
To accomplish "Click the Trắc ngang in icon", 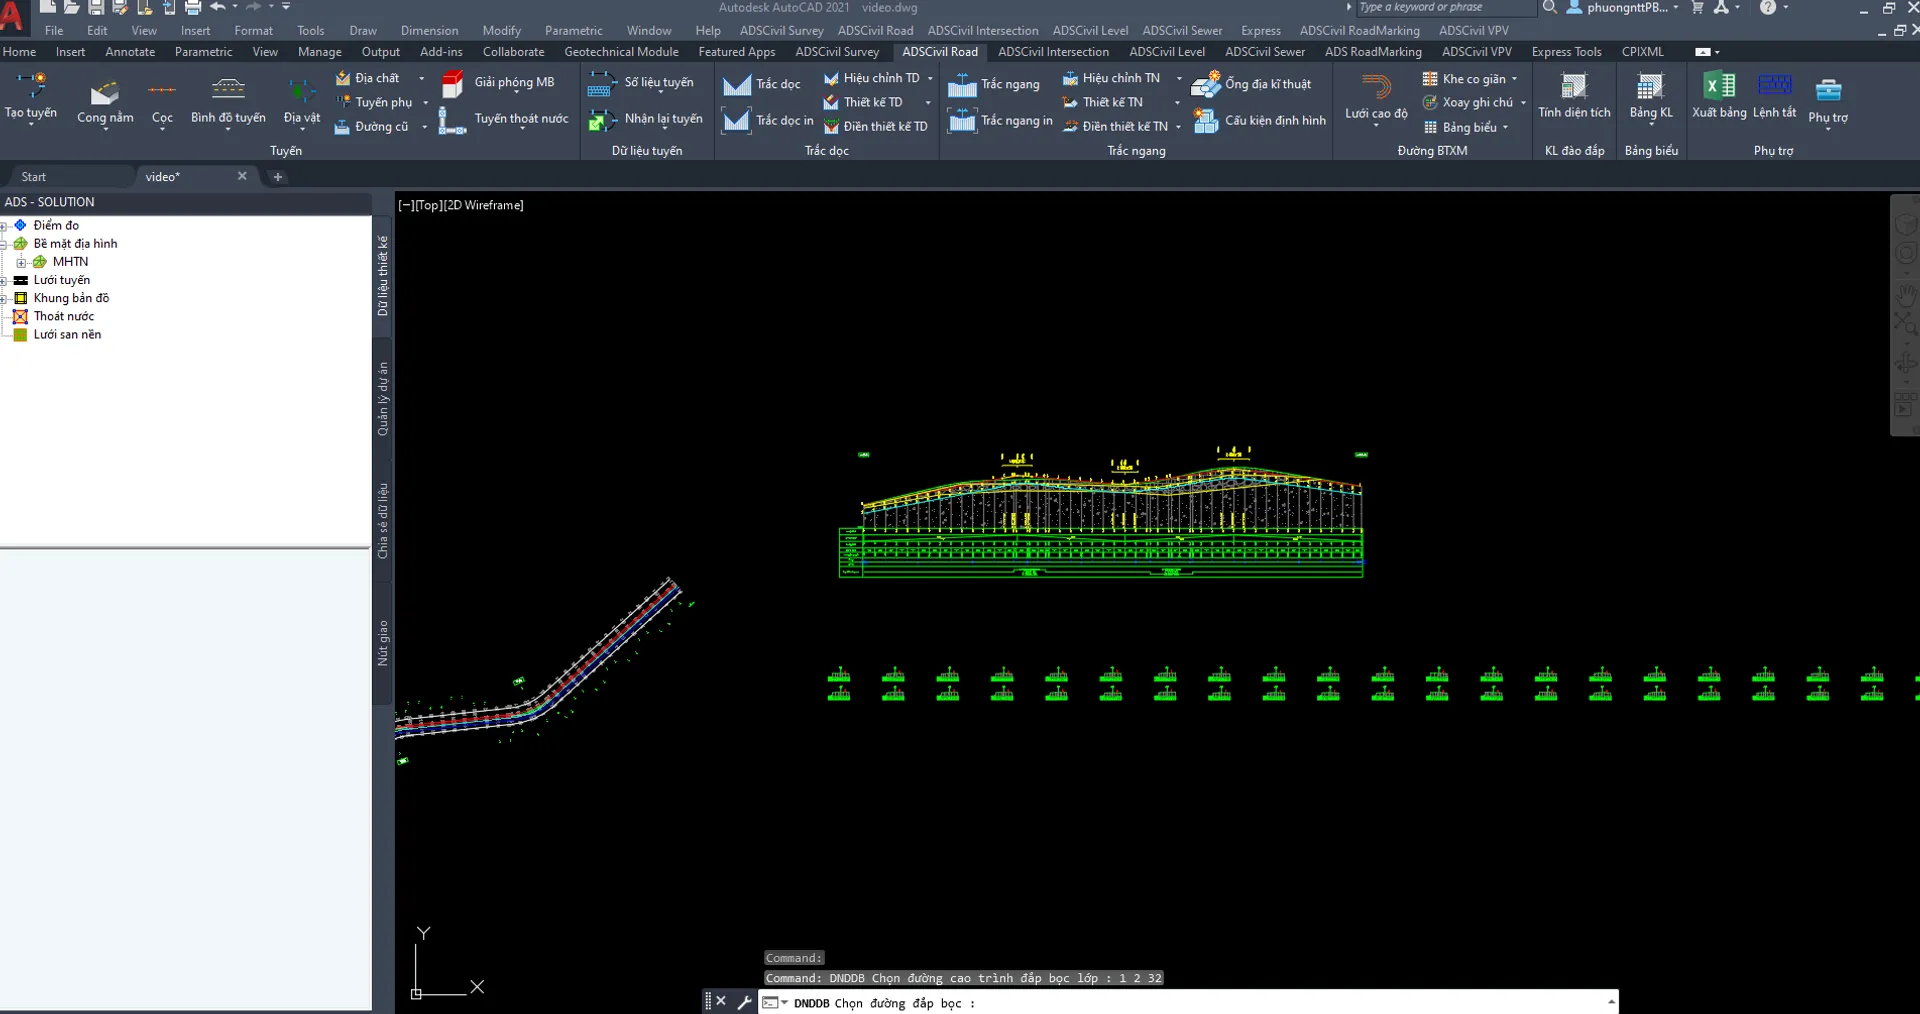I will pos(962,121).
